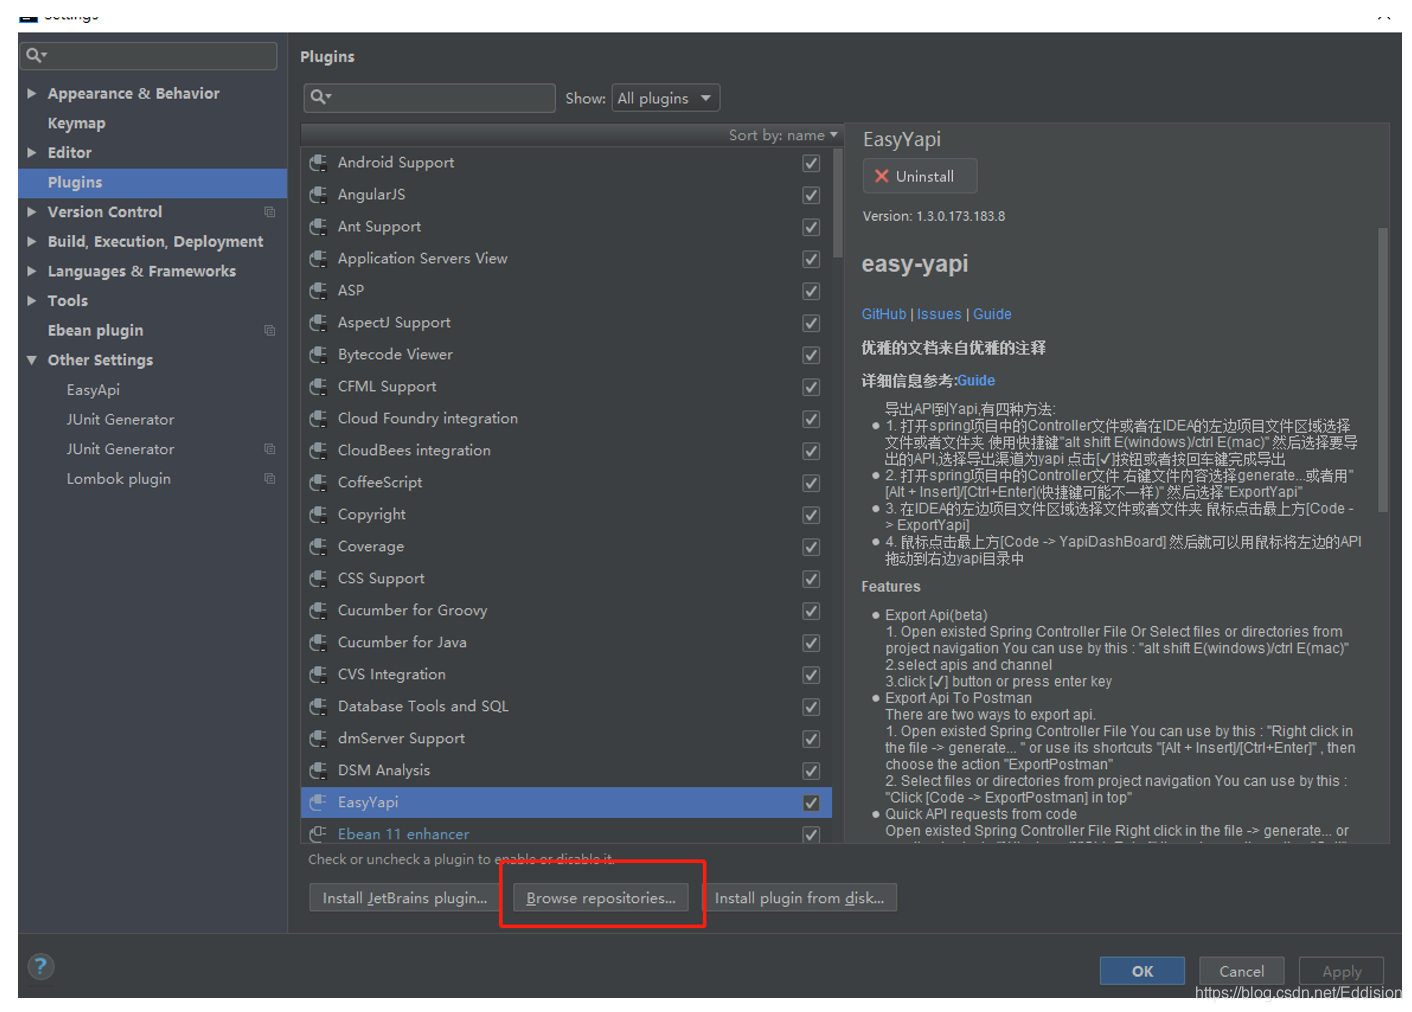Click the plugins search input field
1412x1012 pixels.
click(x=429, y=97)
